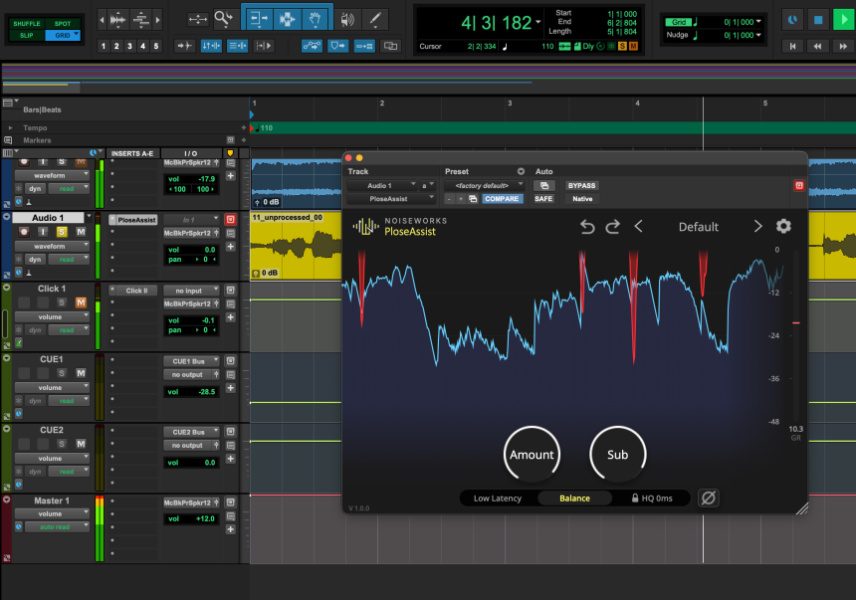Click PloseAssist redo arrow
Image resolution: width=856 pixels, height=600 pixels.
pos(613,227)
